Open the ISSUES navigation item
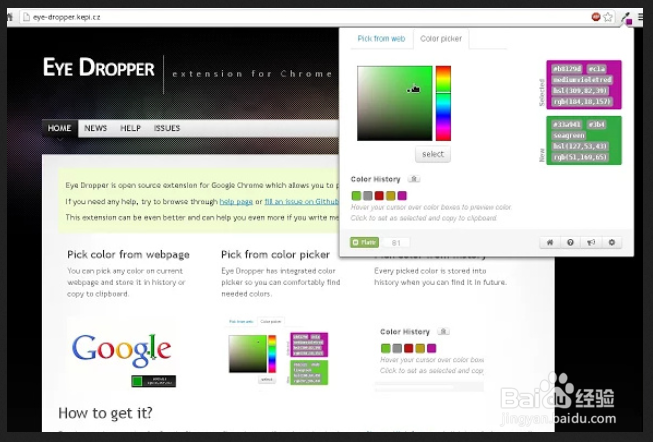Screen dimensions: 653x442 [167, 128]
